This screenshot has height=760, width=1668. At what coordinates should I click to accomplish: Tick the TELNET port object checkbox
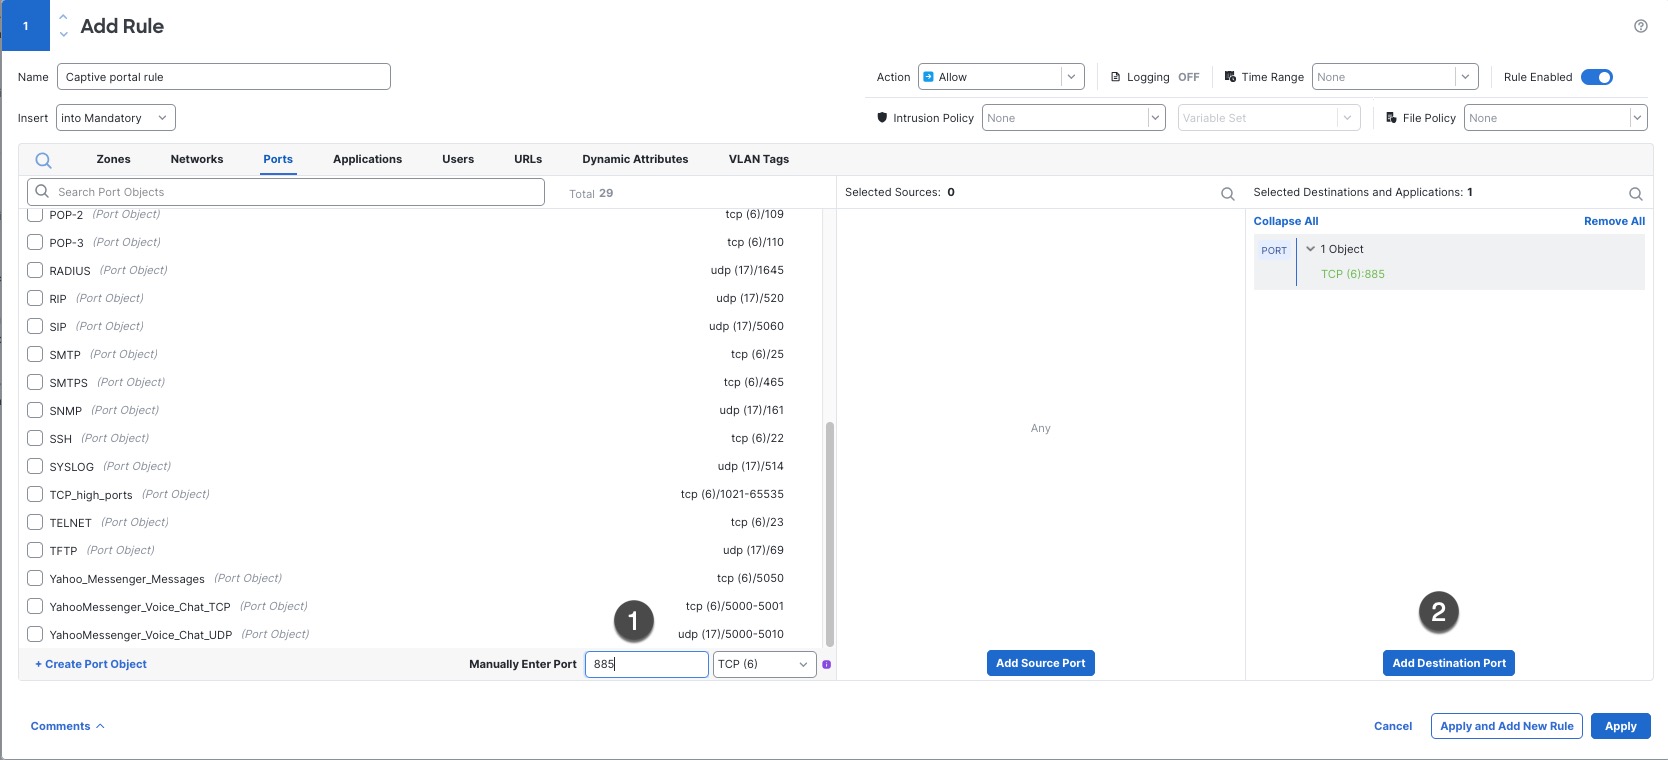pyautogui.click(x=35, y=522)
